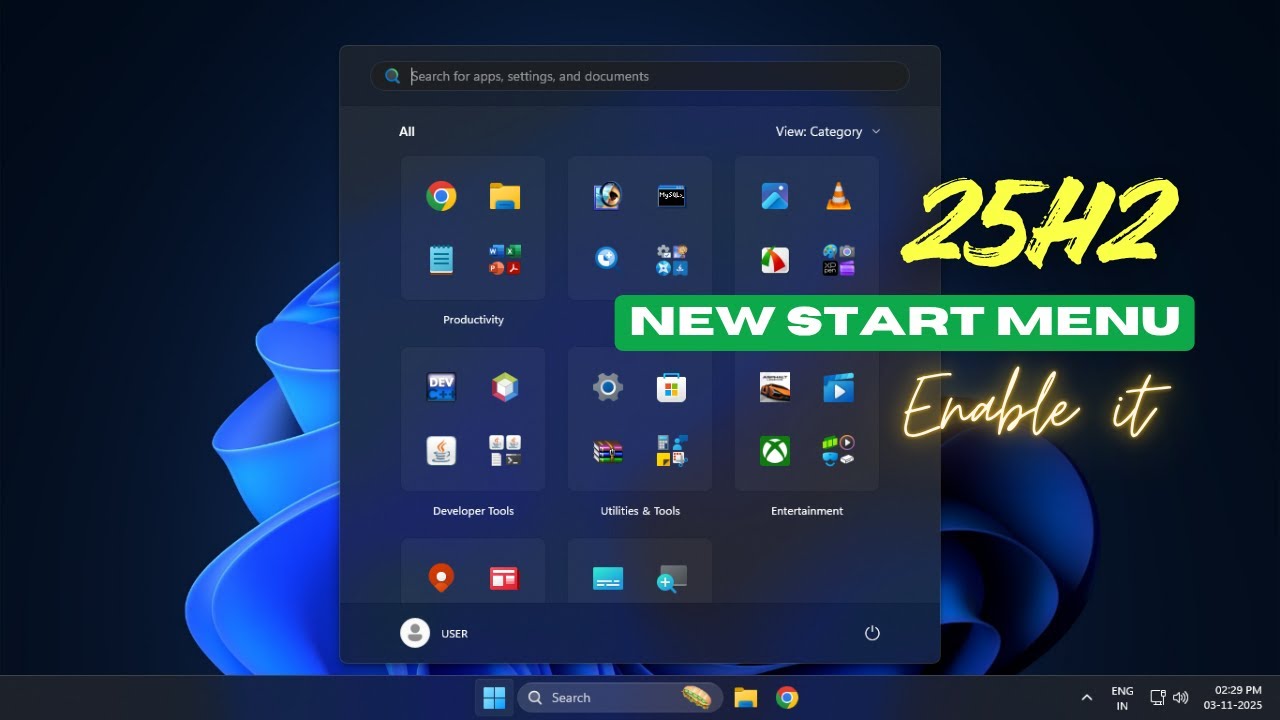Open the red-green FastStone capture app

tap(774, 260)
